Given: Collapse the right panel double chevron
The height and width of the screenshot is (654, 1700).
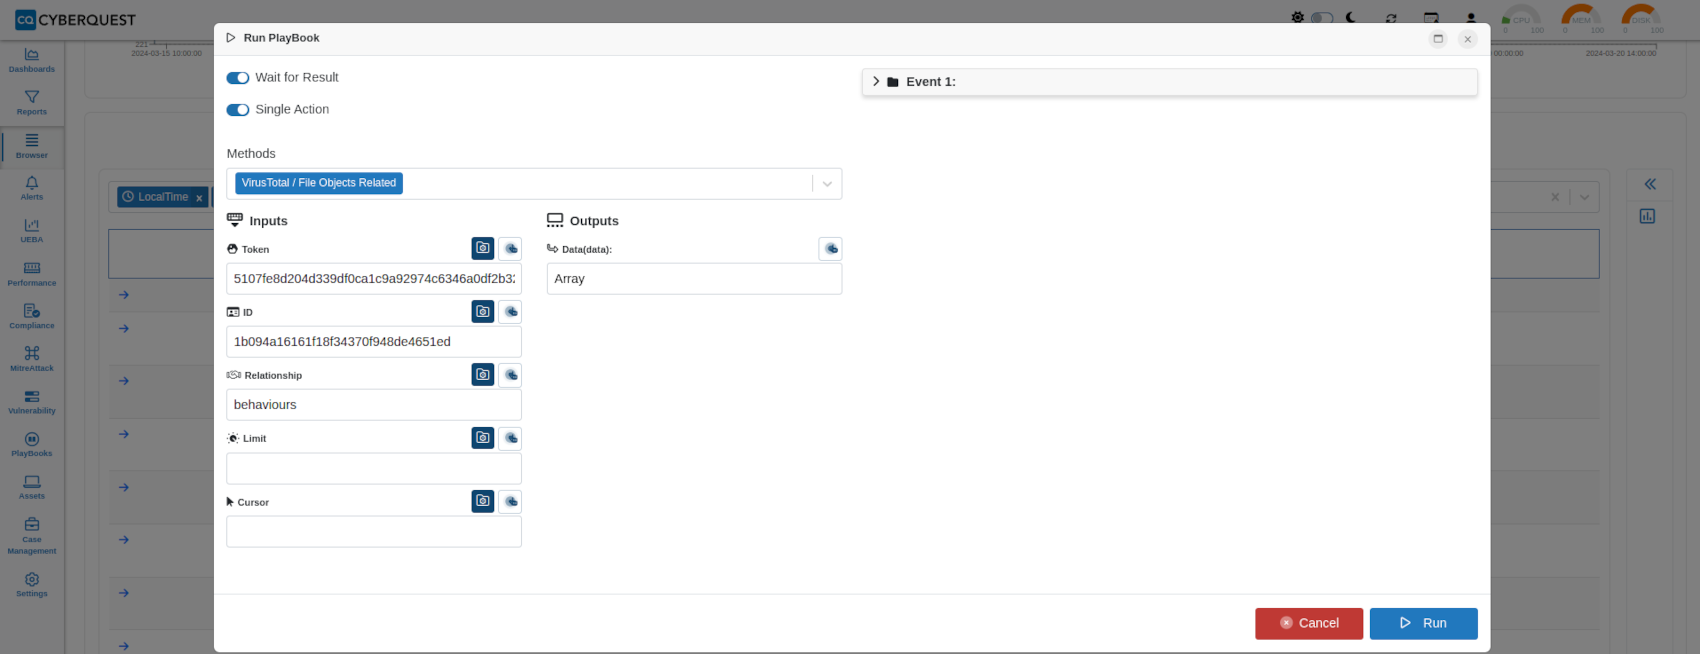Looking at the screenshot, I should tap(1650, 184).
